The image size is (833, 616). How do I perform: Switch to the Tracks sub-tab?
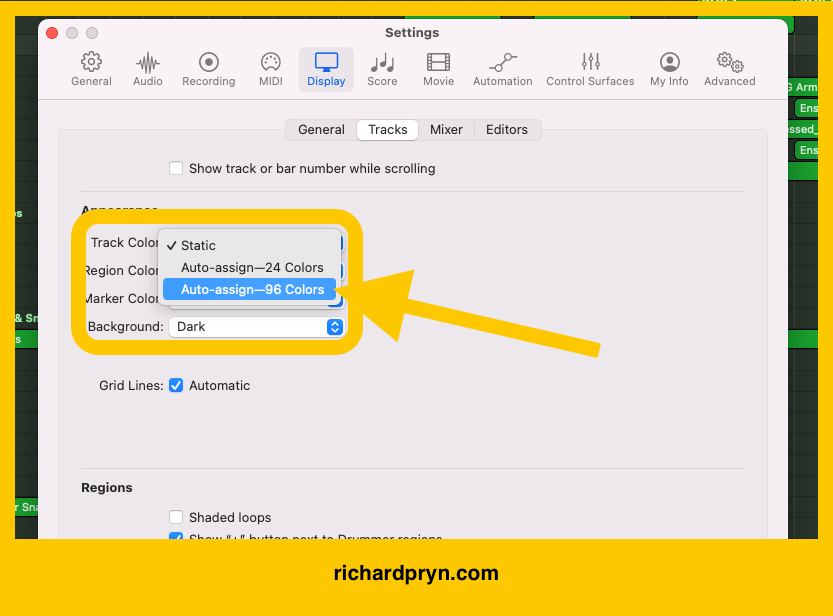[x=388, y=130]
